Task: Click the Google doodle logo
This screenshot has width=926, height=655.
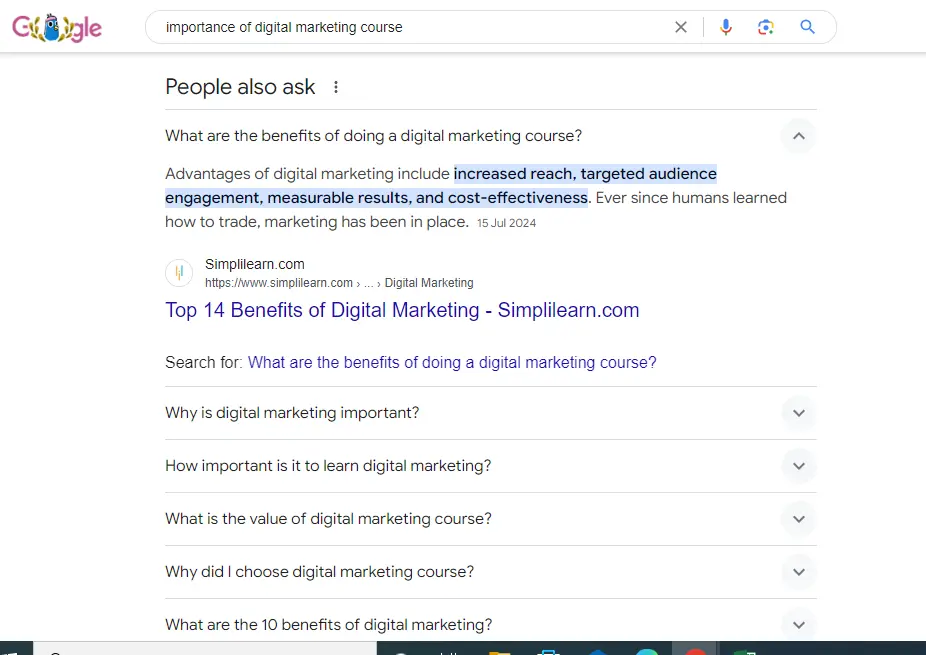Action: tap(57, 28)
